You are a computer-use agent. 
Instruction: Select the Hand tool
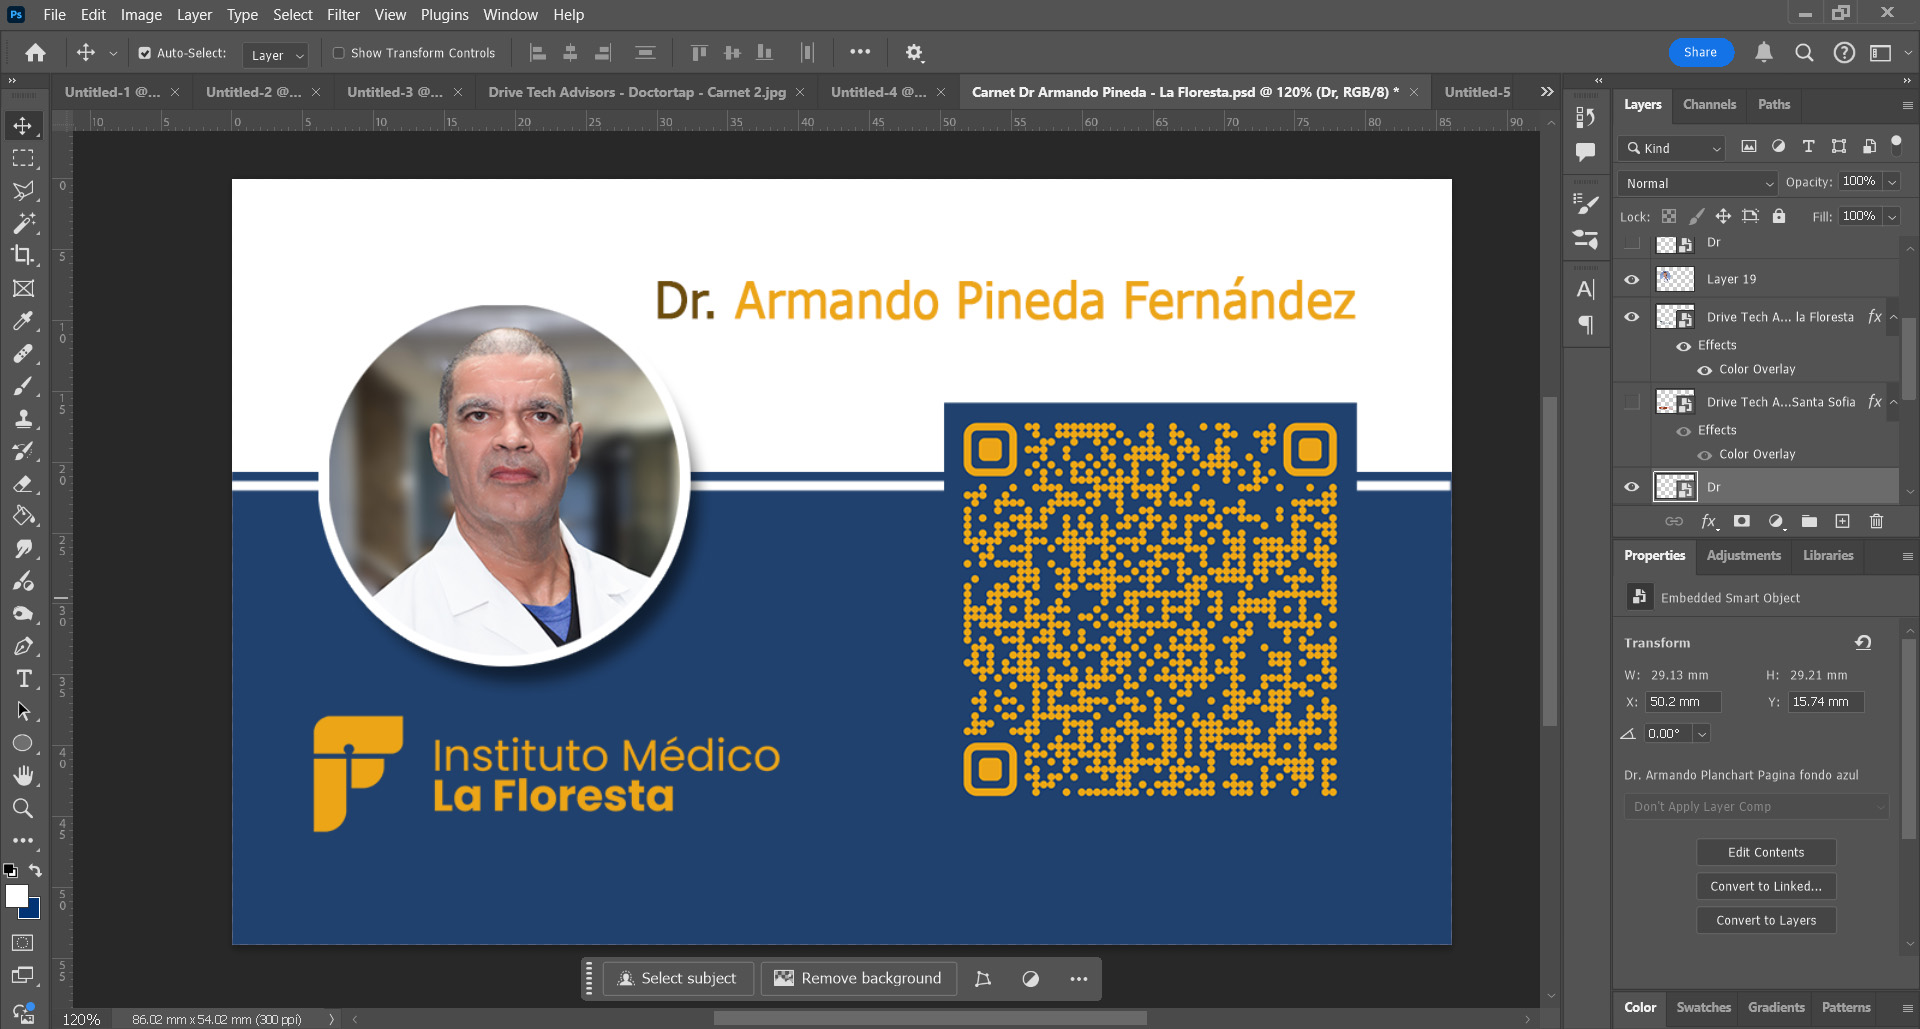23,776
